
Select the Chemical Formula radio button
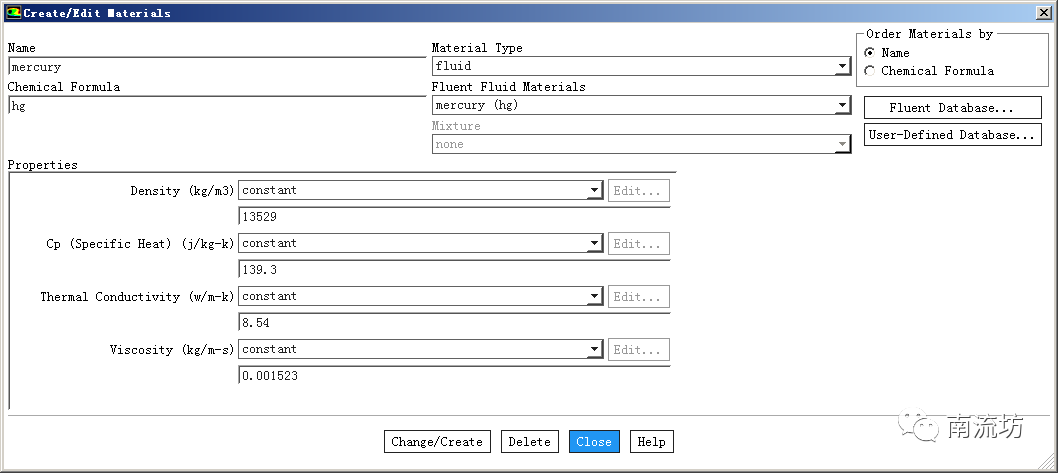point(869,71)
